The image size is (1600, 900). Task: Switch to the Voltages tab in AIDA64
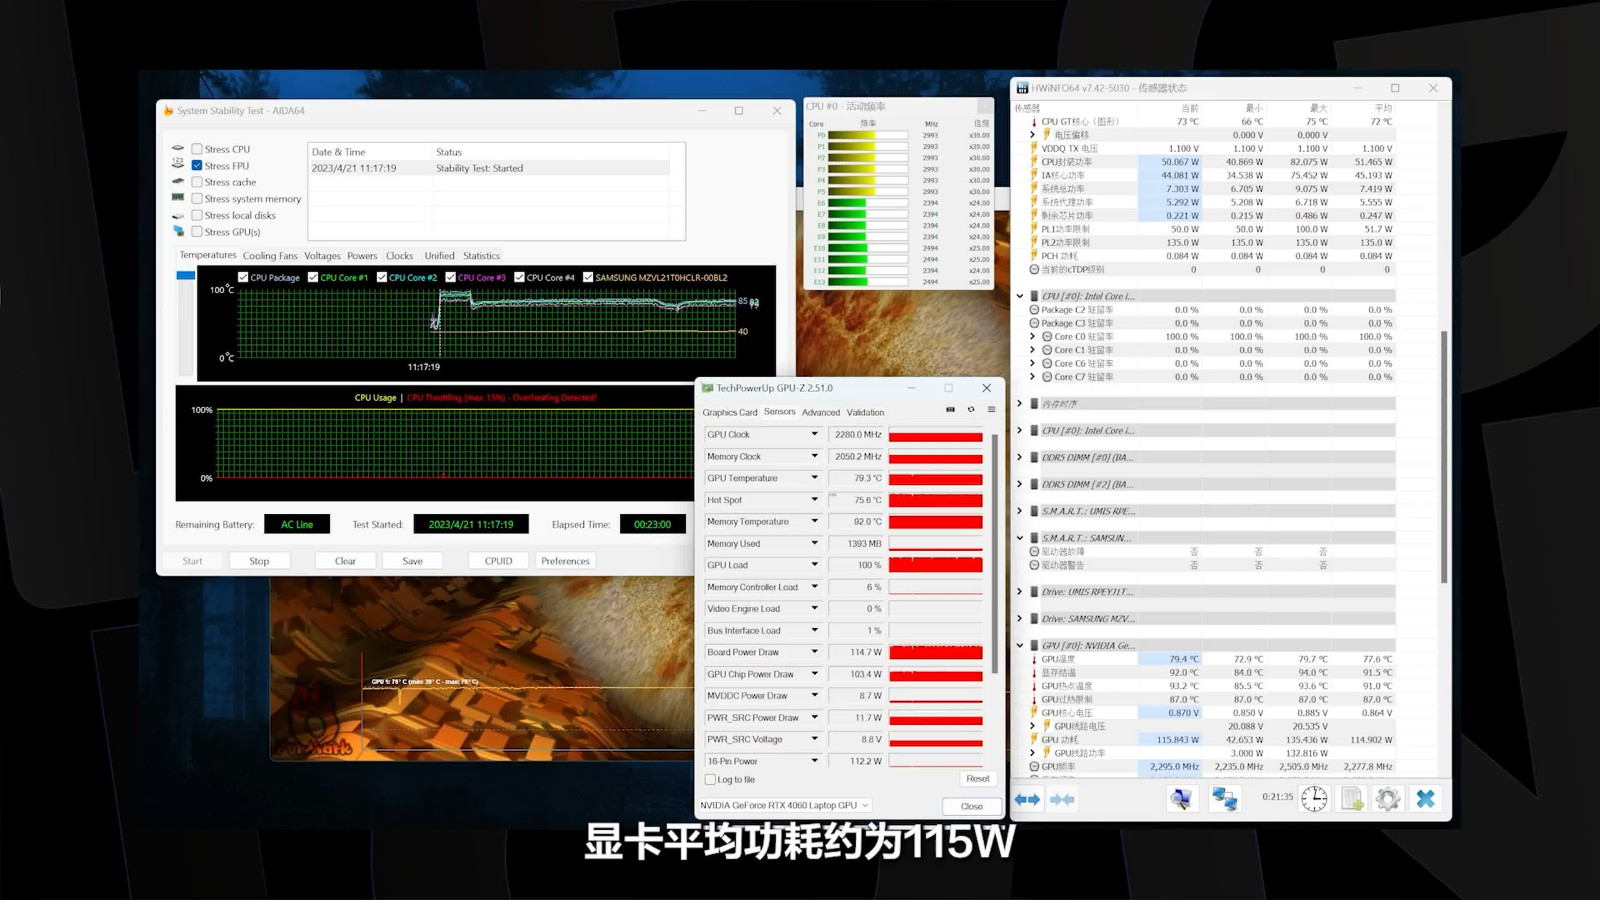tap(322, 256)
